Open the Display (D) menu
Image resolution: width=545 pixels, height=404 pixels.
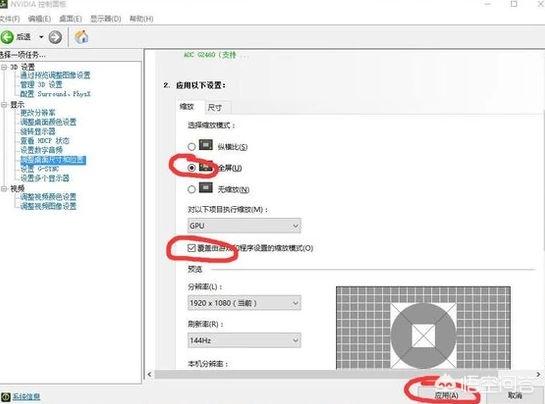tap(106, 19)
